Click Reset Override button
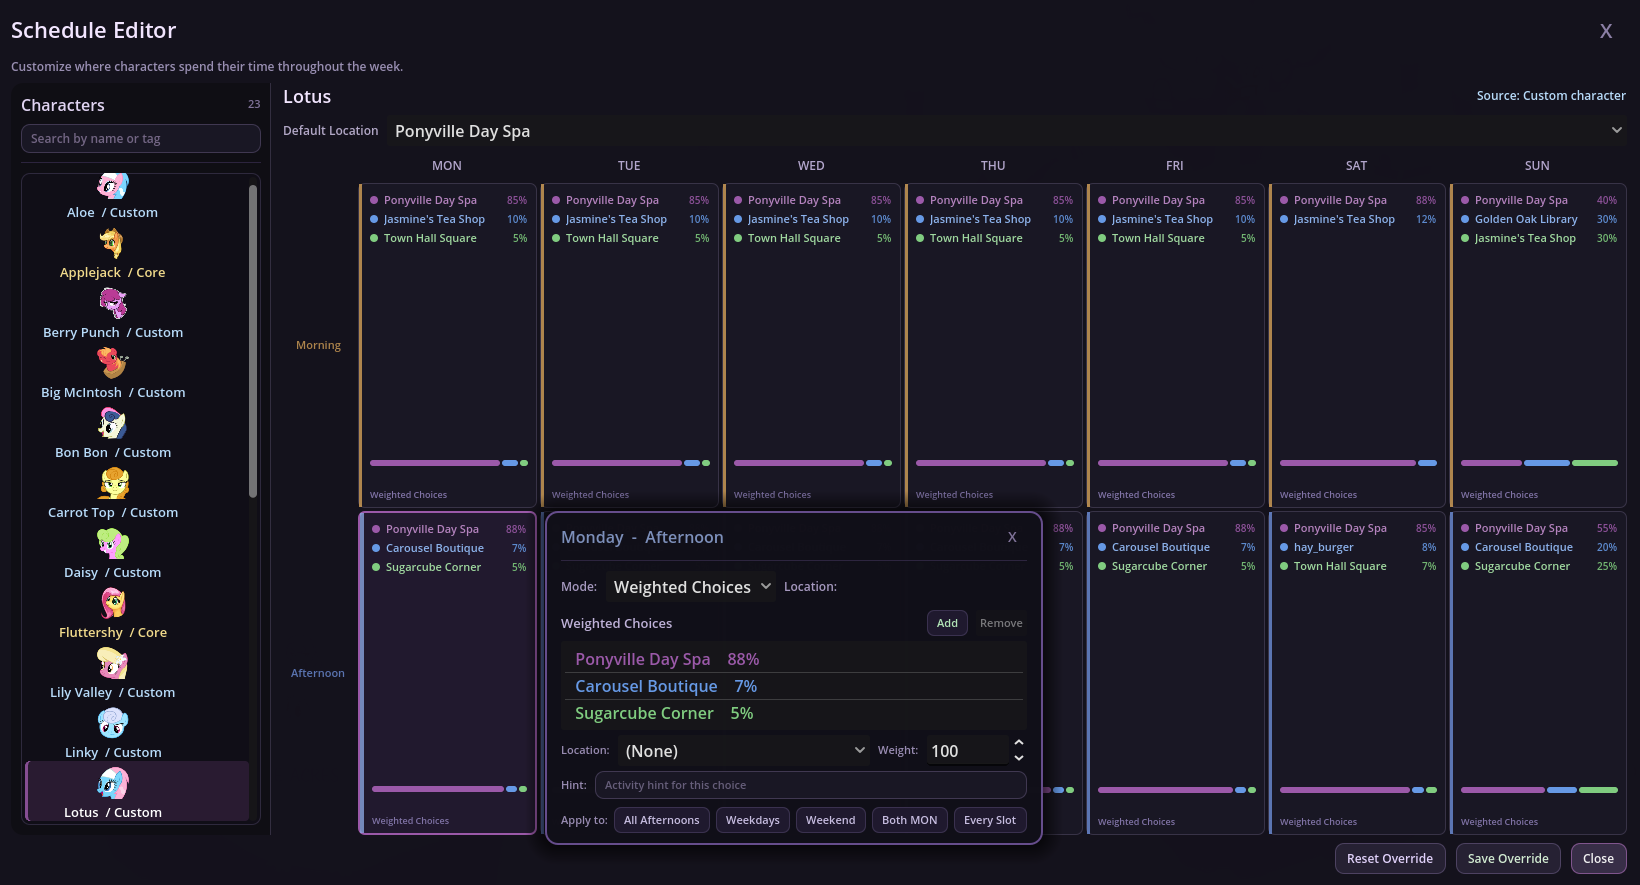 pyautogui.click(x=1390, y=859)
